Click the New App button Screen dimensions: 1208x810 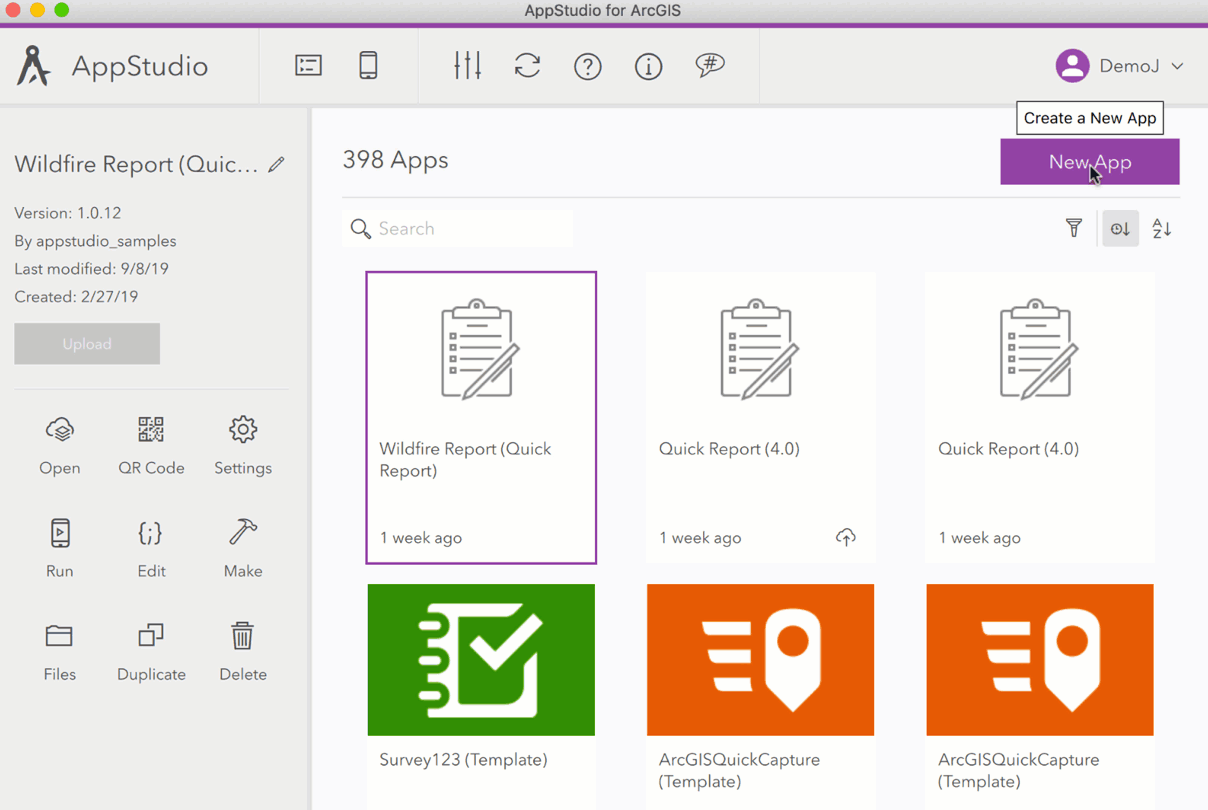(1090, 162)
